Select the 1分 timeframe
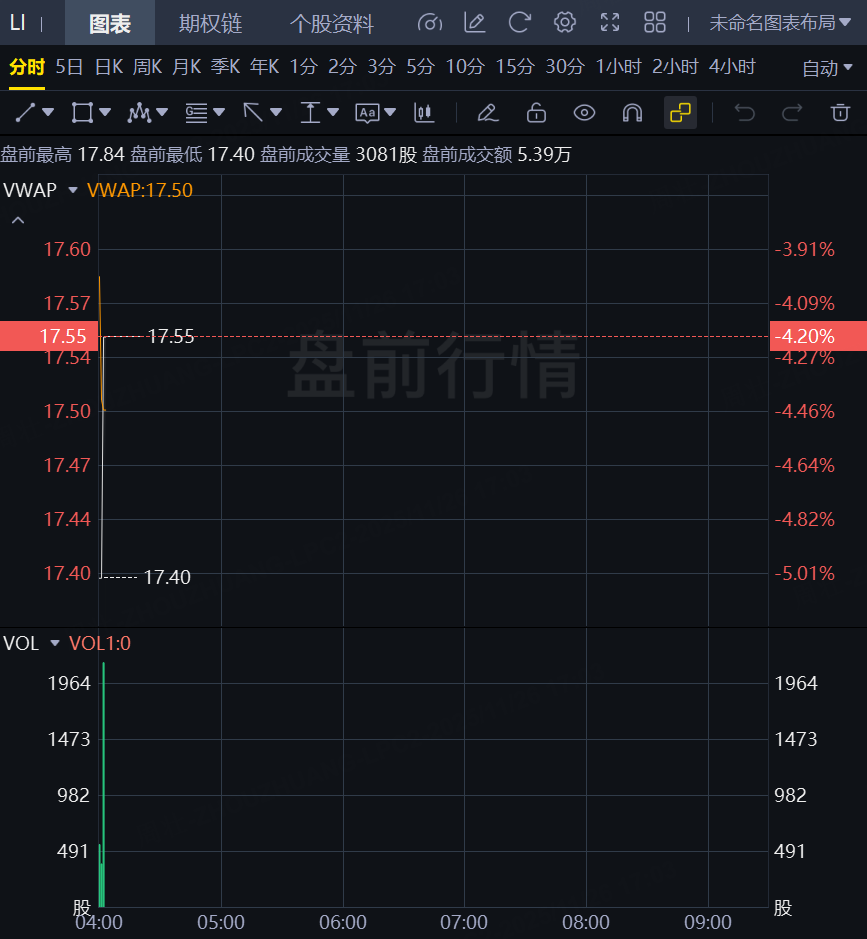The image size is (867, 939). (x=304, y=66)
